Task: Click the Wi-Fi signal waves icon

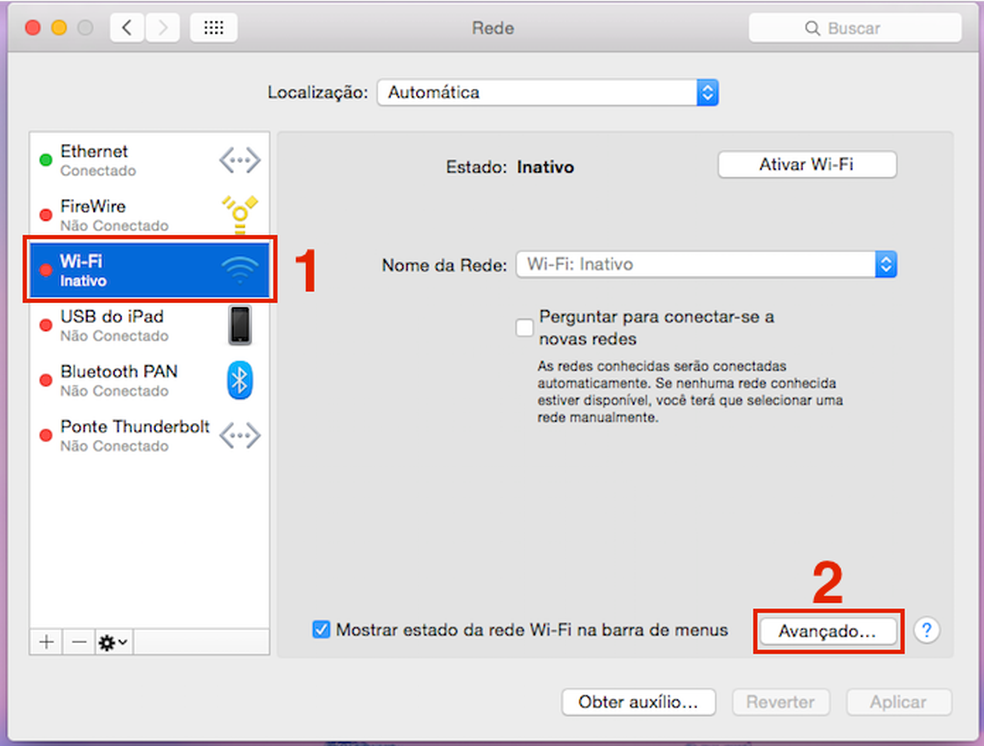Action: pyautogui.click(x=240, y=270)
